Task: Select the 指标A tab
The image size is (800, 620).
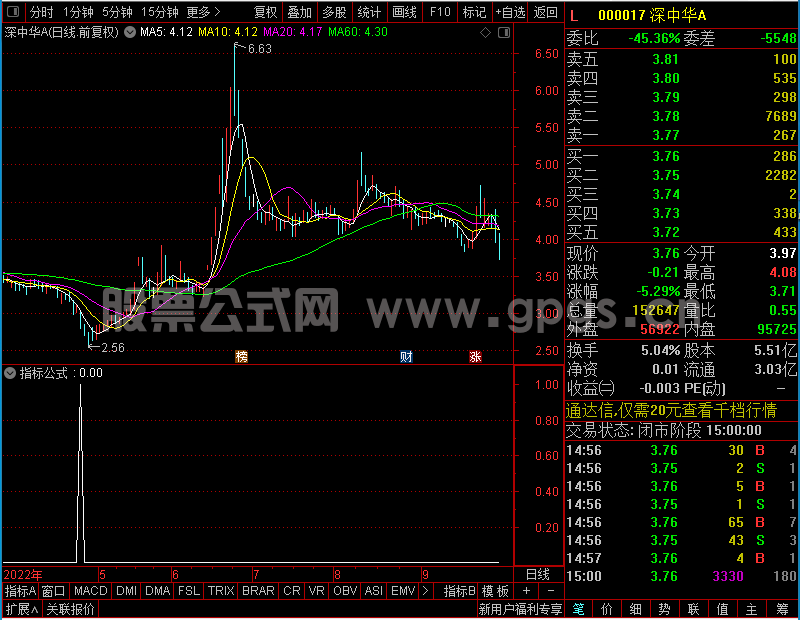Action: 20,591
